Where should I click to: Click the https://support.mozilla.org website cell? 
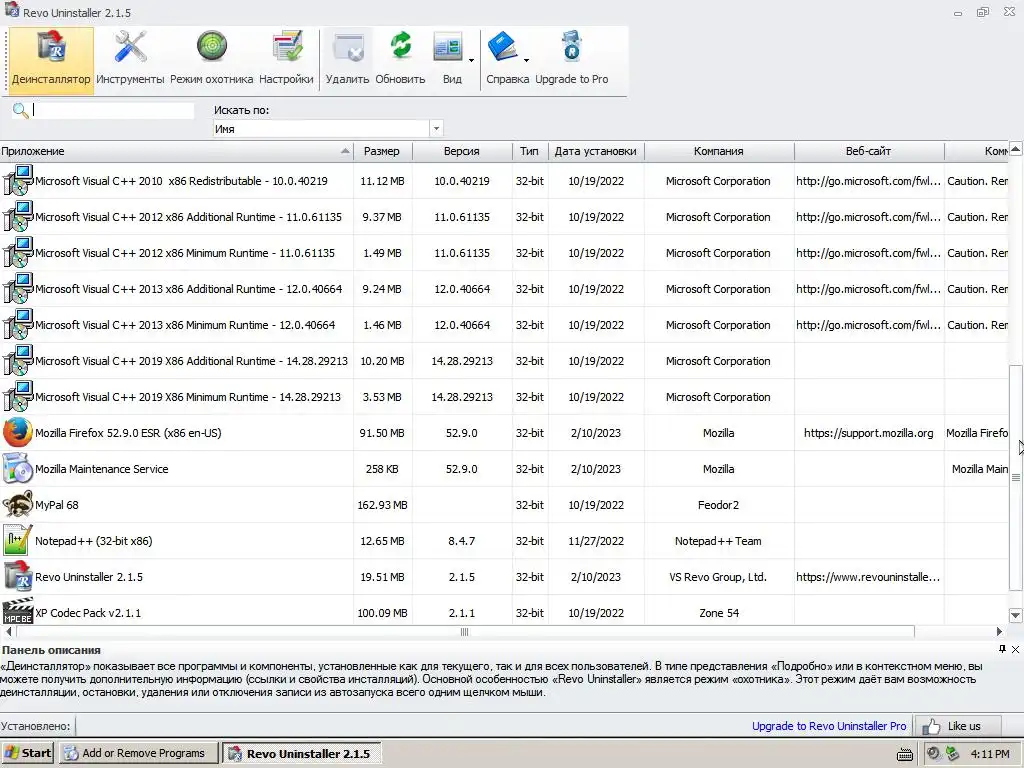click(869, 433)
